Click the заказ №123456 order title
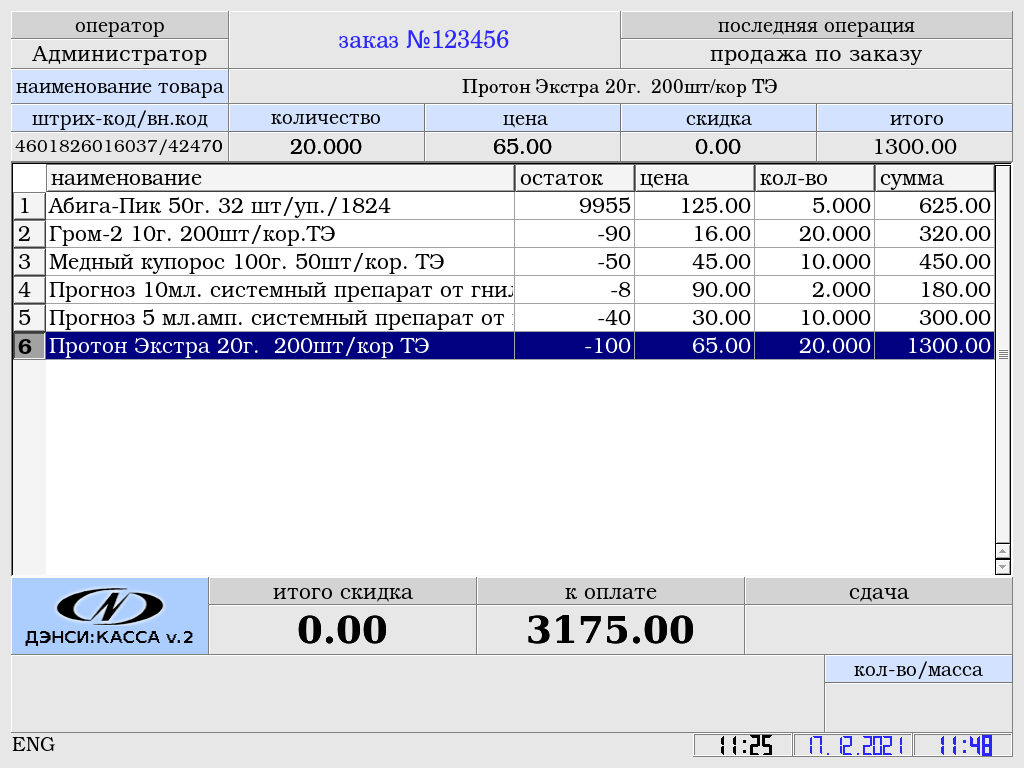The width and height of the screenshot is (1024, 768). (423, 40)
